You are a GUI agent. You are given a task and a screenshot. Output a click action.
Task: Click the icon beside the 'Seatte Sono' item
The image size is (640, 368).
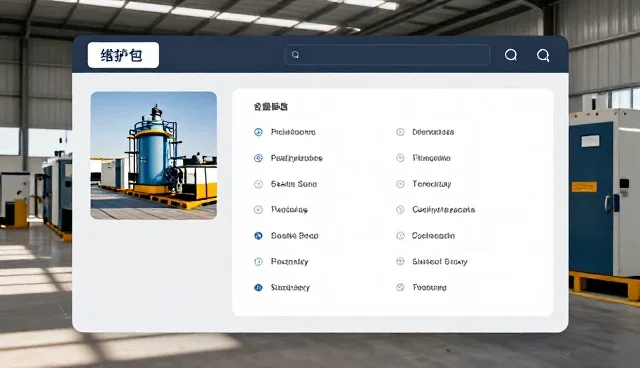click(258, 184)
